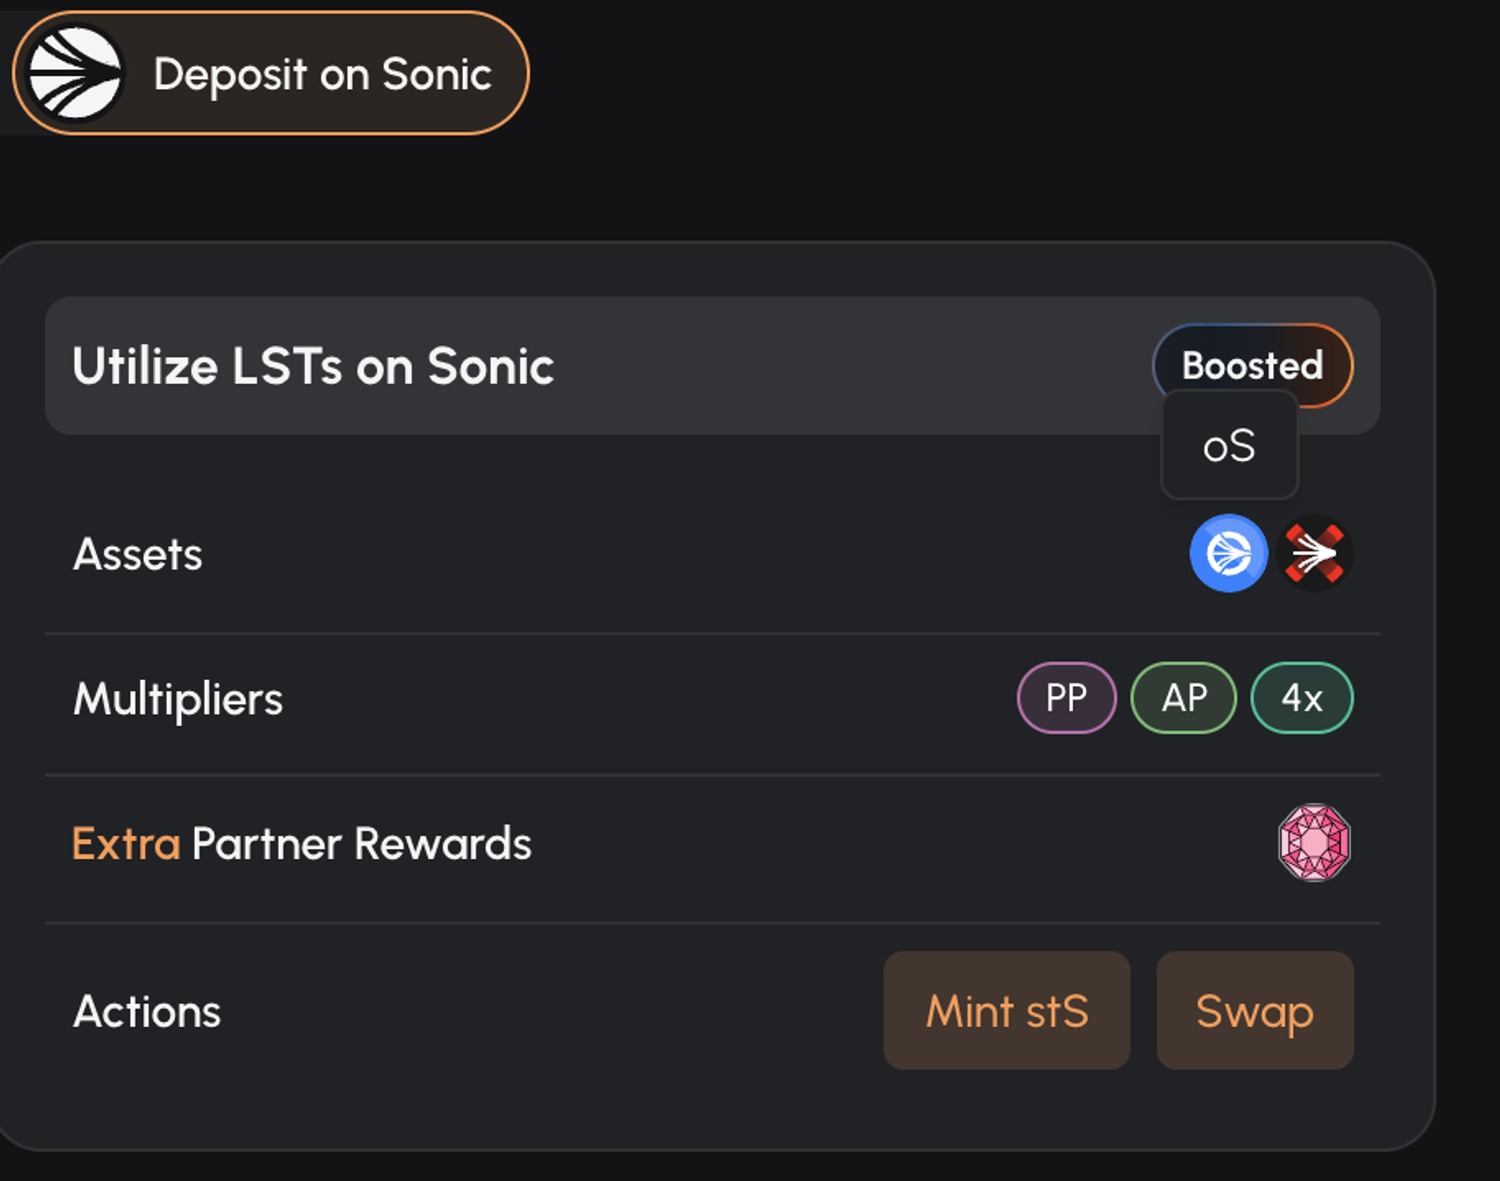Click the AP multiplier badge
1500x1181 pixels.
(1184, 698)
